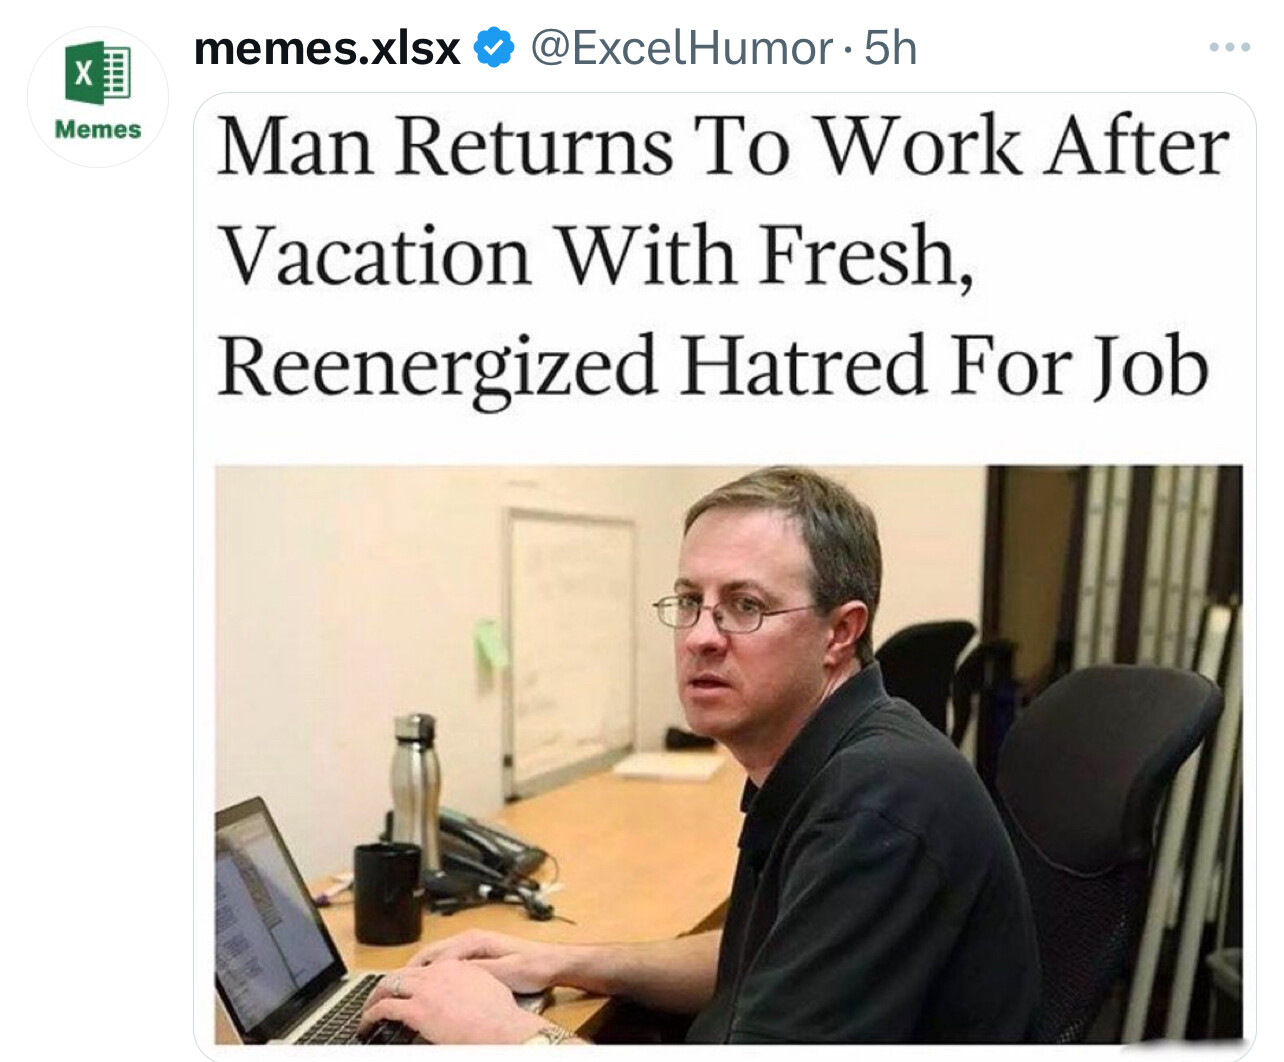Click the 5h timestamp to open the tweet
Screen dimensions: 1284x1062
tap(890, 48)
